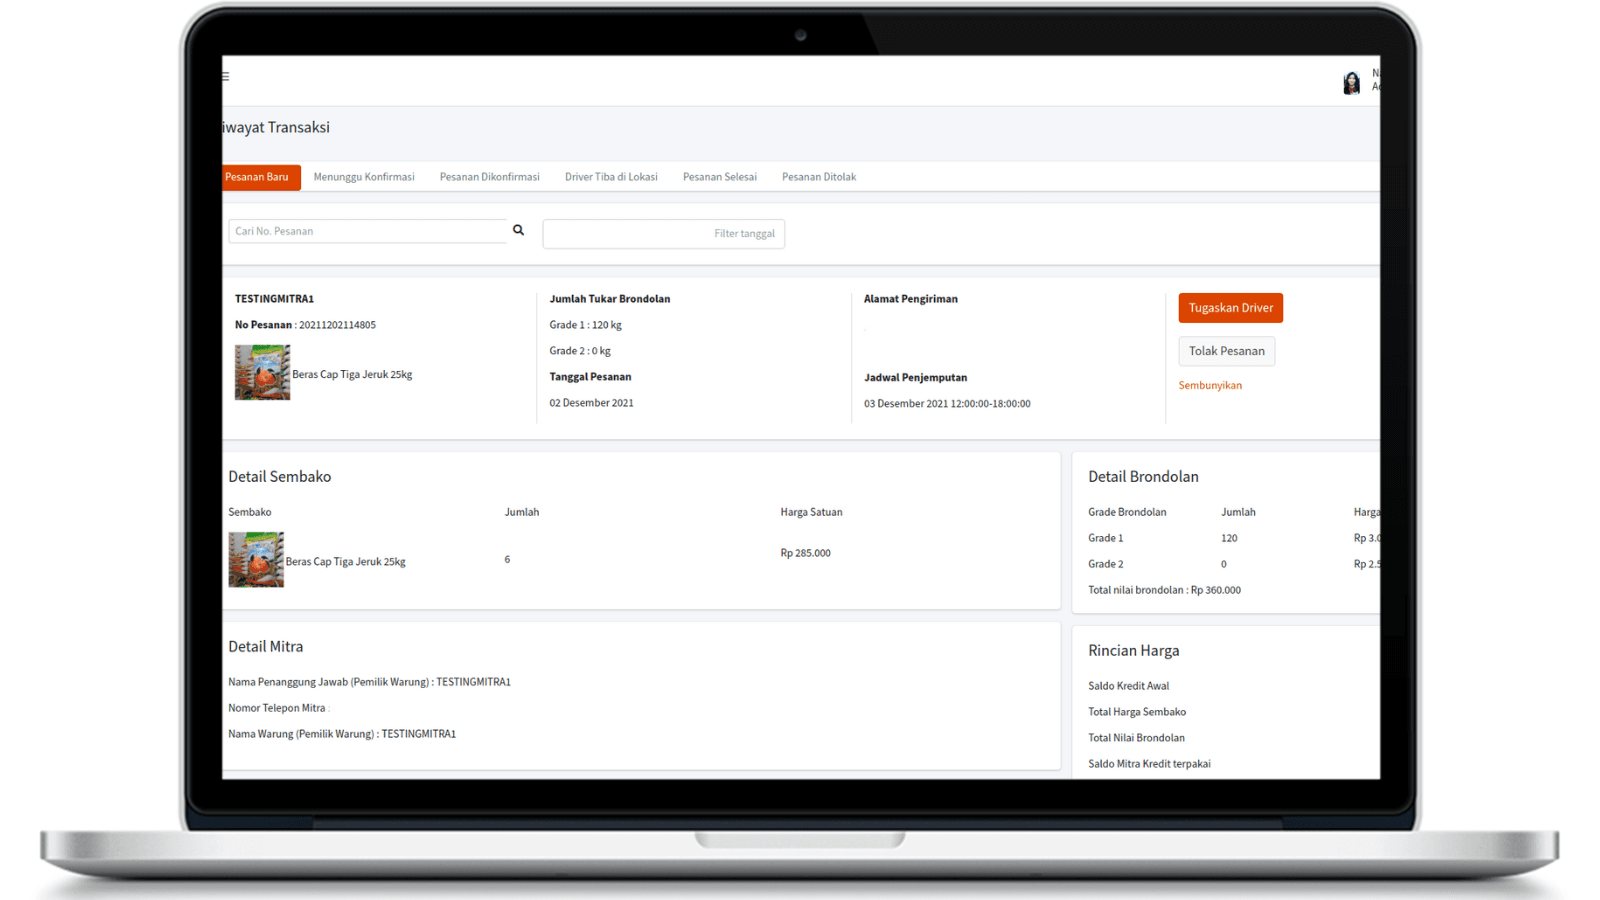The height and width of the screenshot is (900, 1600).
Task: Go to Driver Tiba di Lokasi tab
Action: [x=611, y=177]
